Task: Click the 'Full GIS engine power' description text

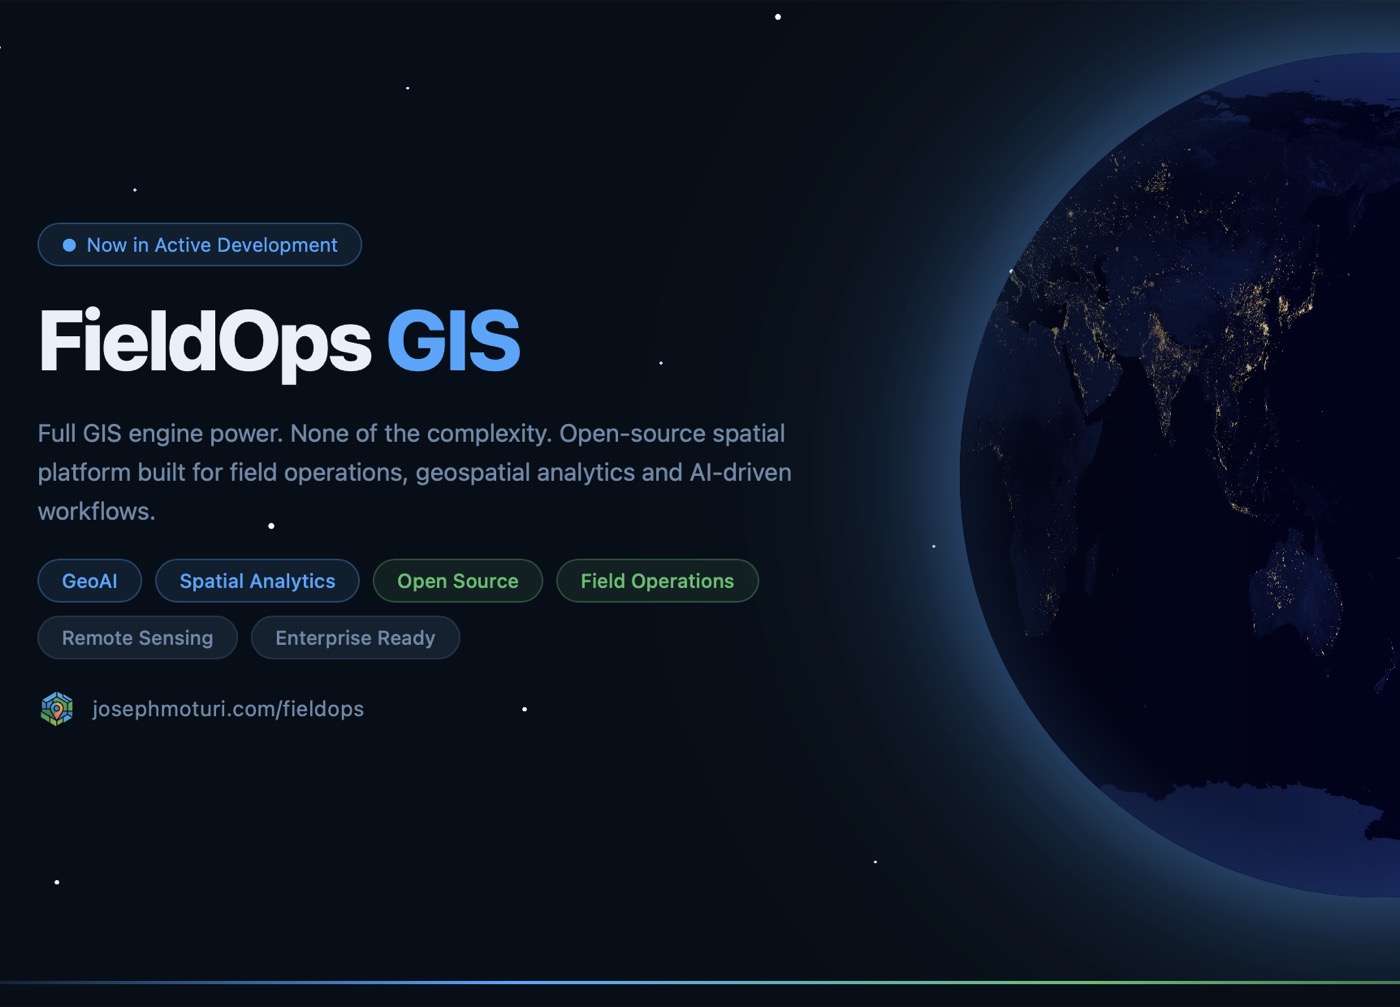Action: (x=415, y=472)
